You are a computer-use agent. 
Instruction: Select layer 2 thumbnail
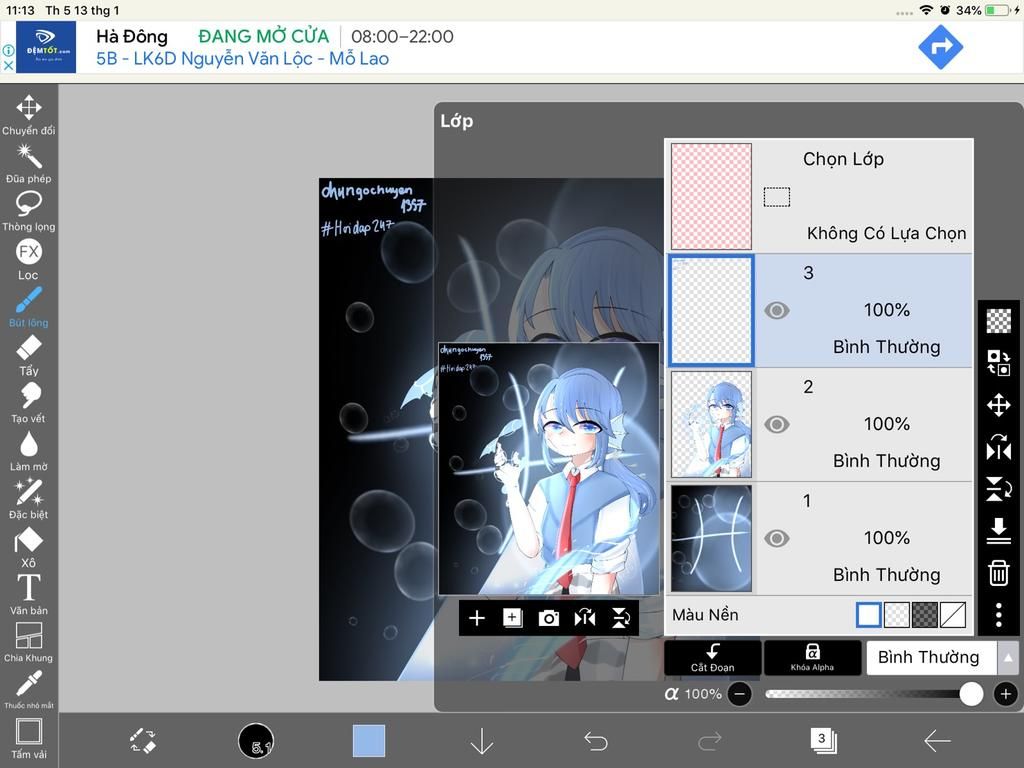[x=711, y=424]
